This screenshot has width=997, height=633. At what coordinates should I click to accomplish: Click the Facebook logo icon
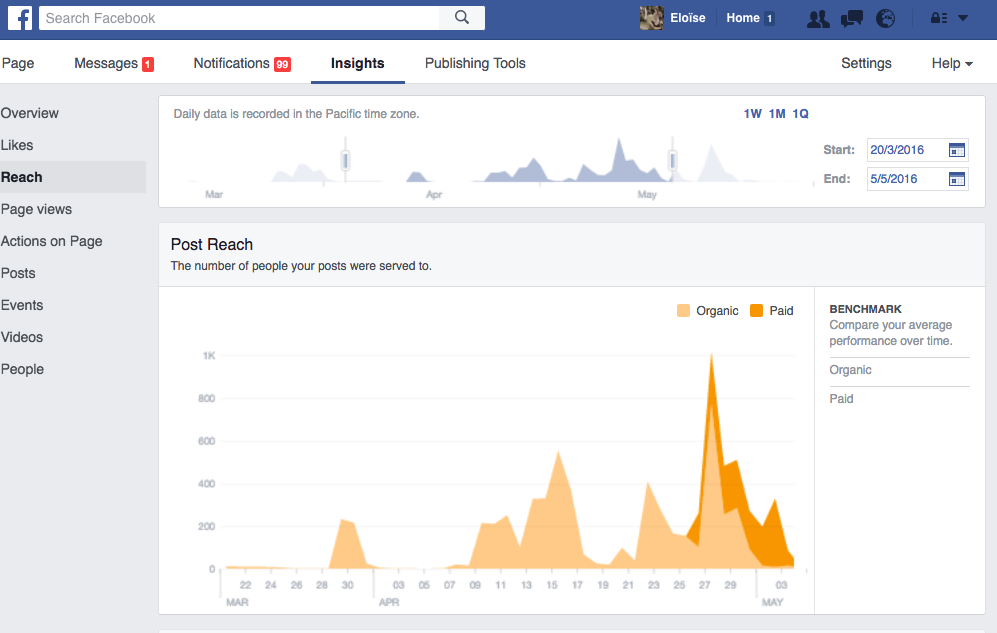[x=19, y=18]
